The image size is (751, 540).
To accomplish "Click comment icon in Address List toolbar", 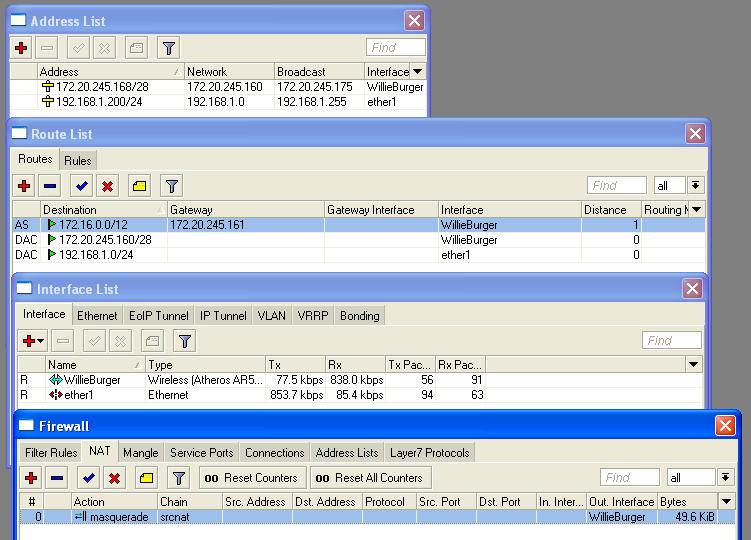I will 137,48.
